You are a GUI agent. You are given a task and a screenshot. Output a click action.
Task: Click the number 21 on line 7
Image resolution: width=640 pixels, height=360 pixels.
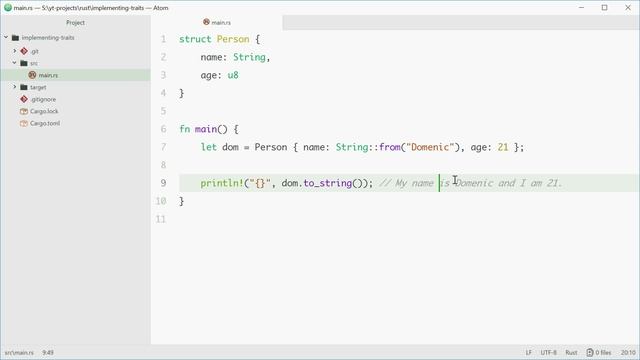tap(503, 147)
